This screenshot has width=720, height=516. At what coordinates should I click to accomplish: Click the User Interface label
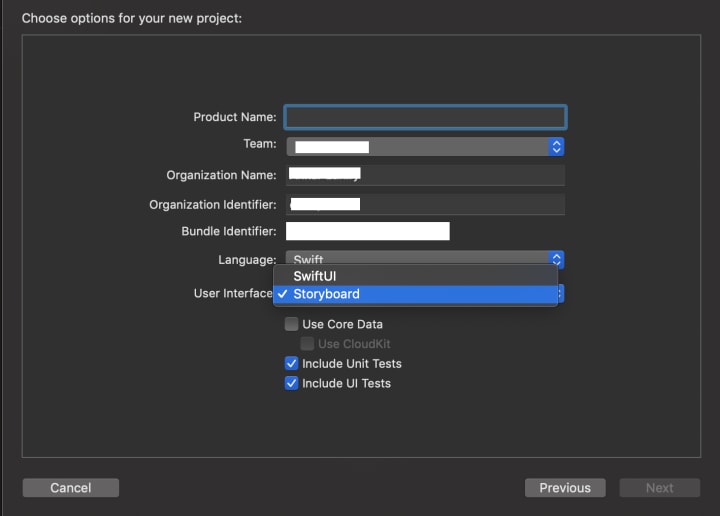[233, 294]
